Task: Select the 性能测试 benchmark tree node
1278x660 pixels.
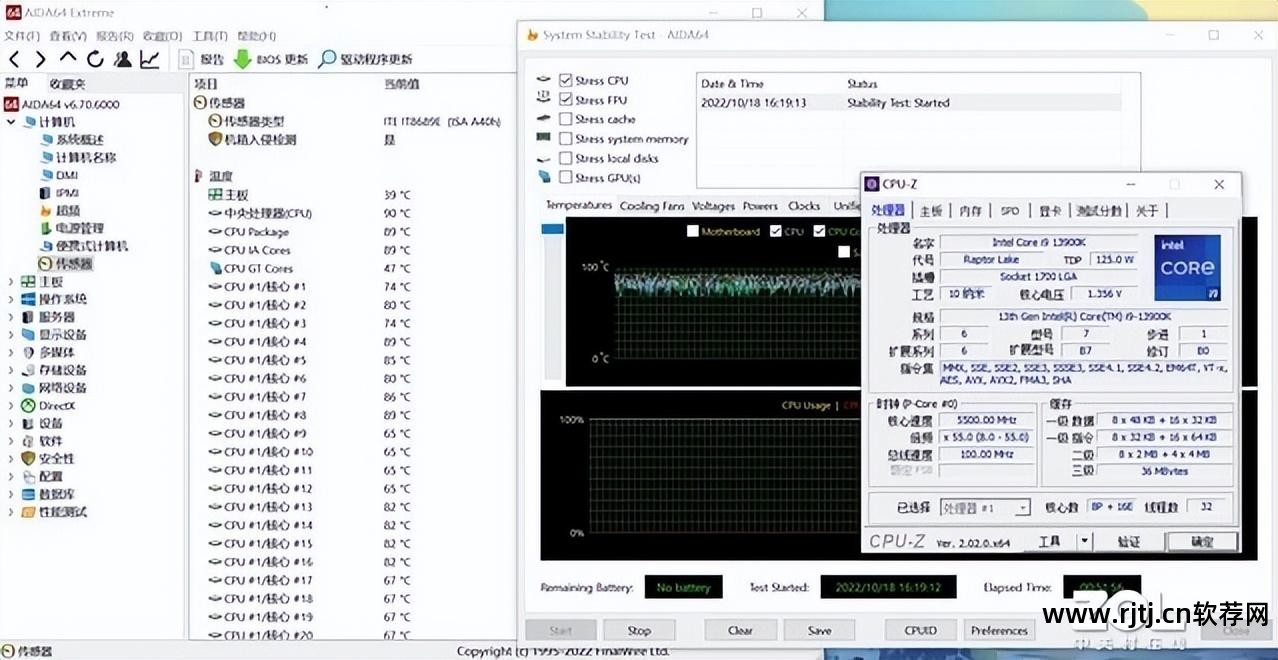Action: click(x=54, y=512)
